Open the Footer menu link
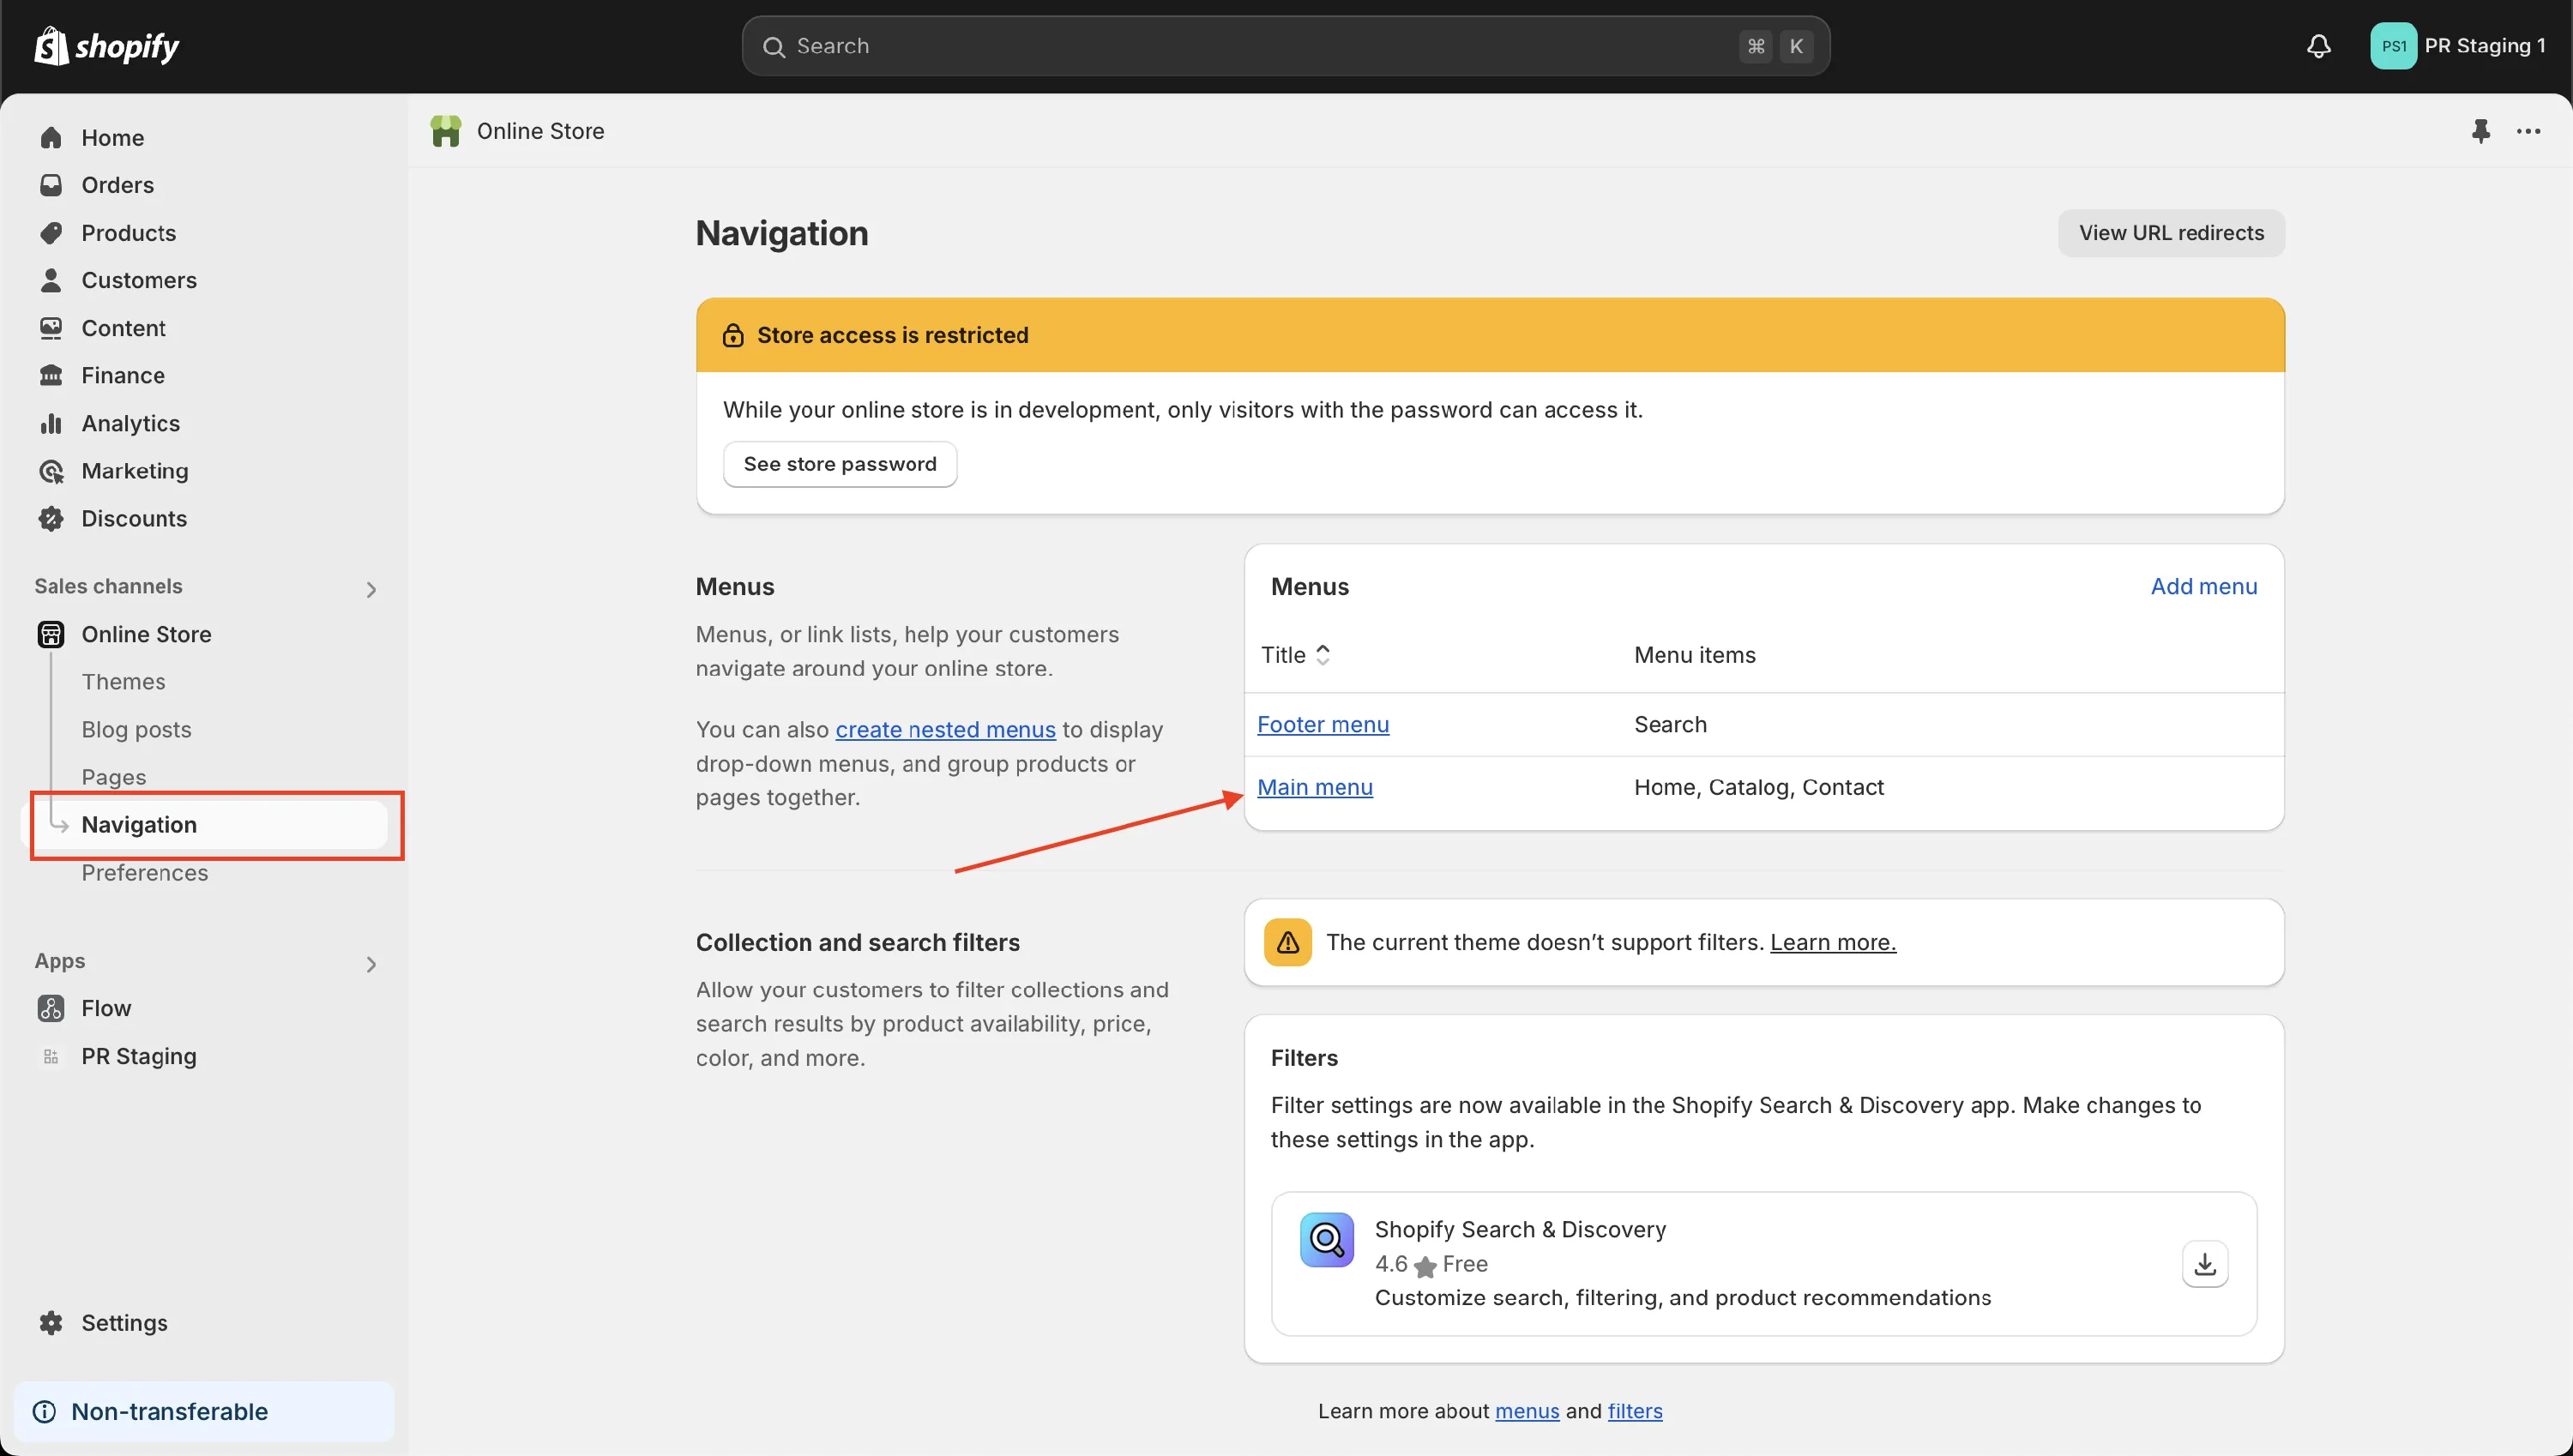The image size is (2573, 1456). (x=1323, y=725)
